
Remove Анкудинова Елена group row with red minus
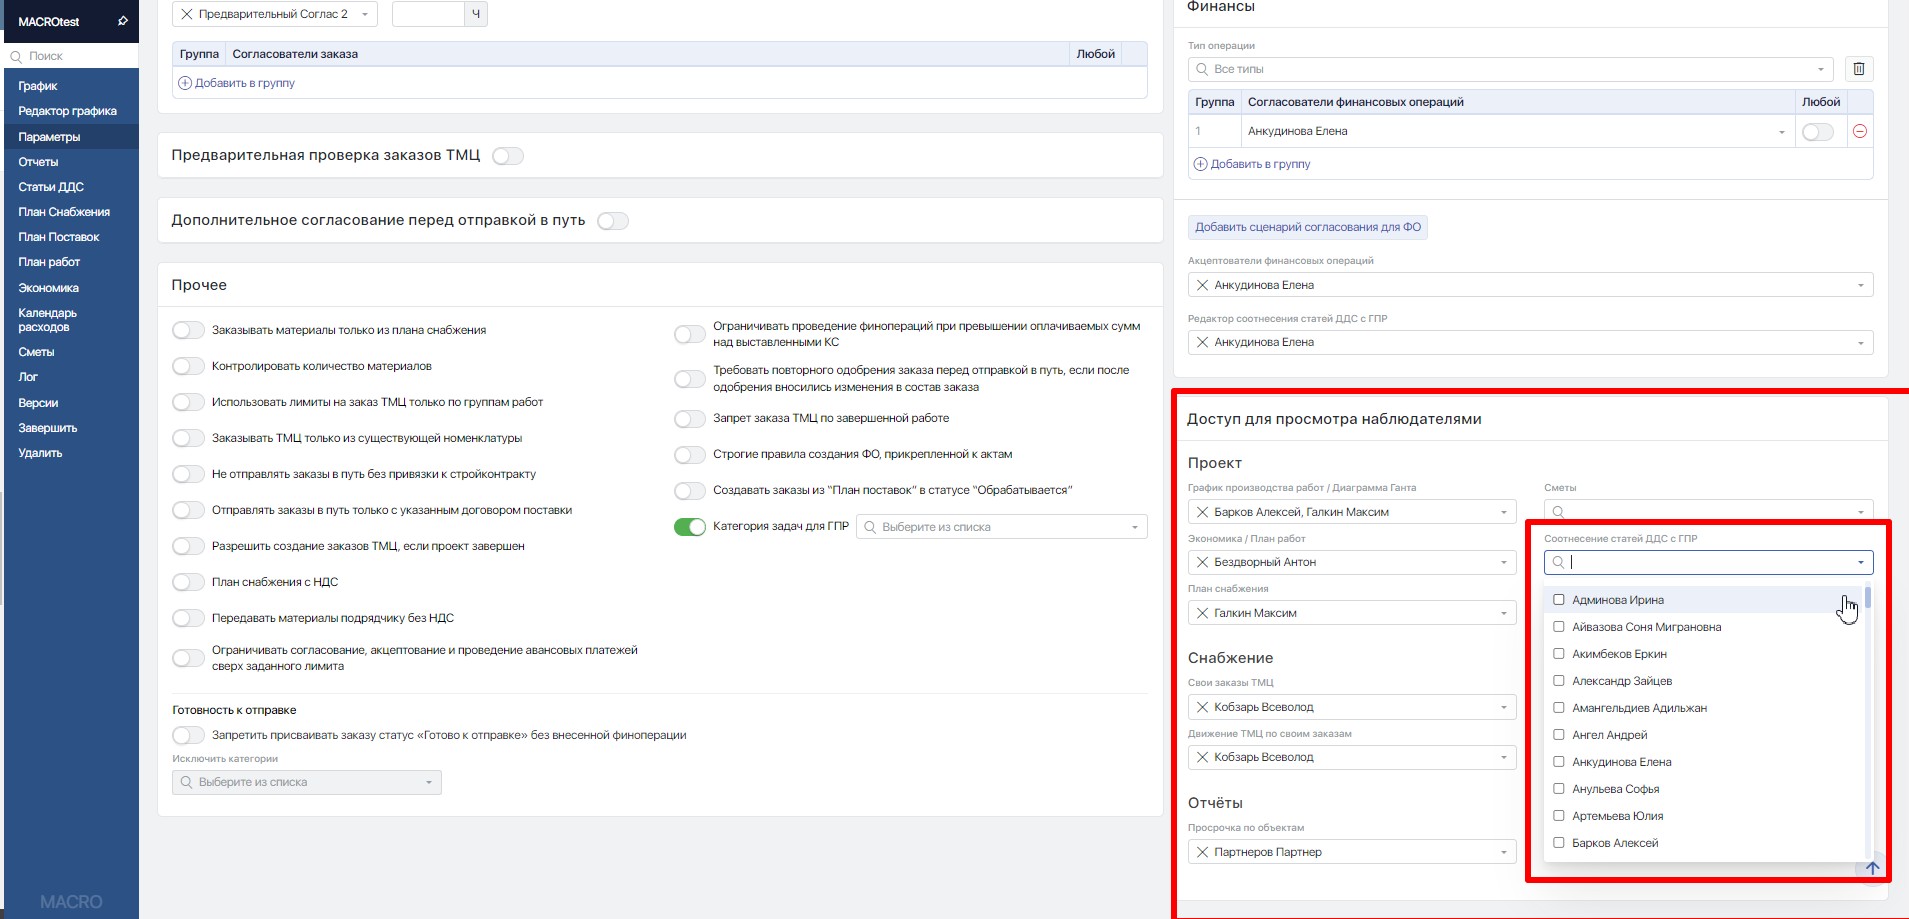pos(1859,131)
